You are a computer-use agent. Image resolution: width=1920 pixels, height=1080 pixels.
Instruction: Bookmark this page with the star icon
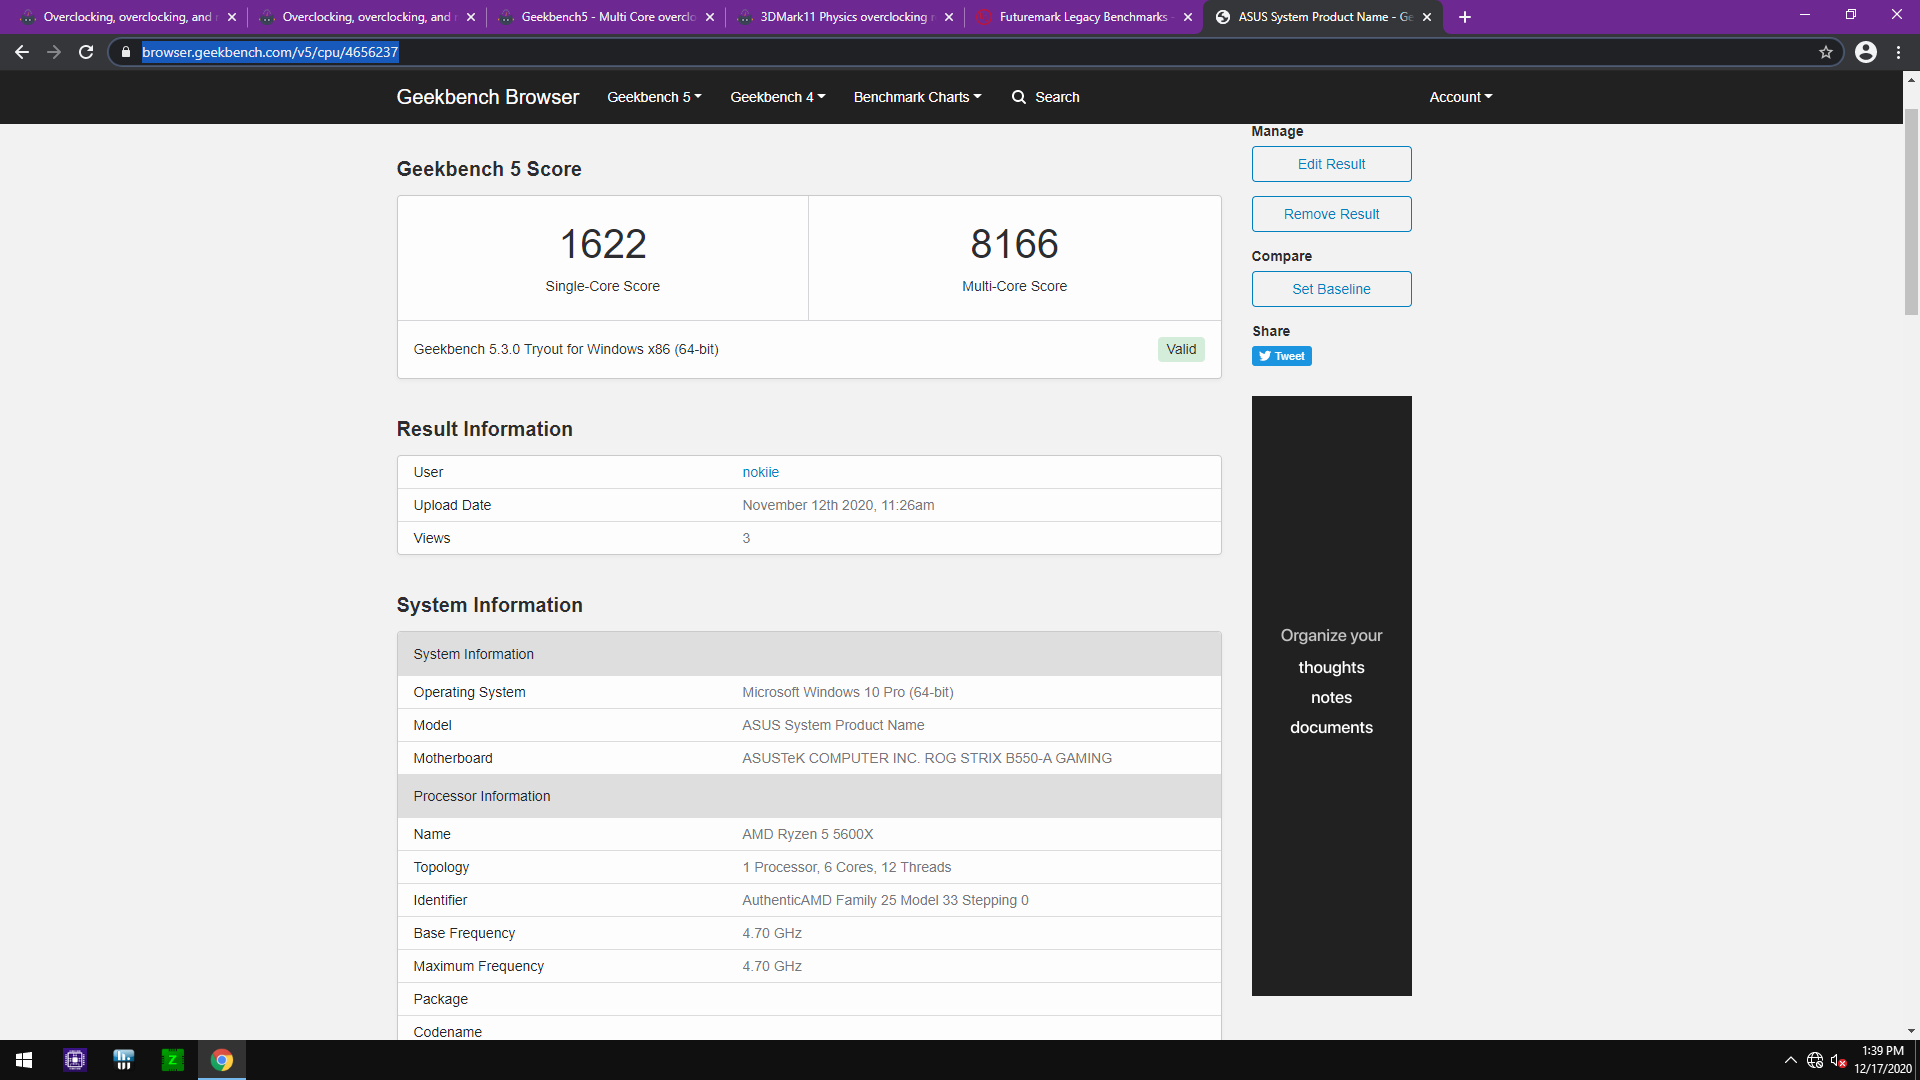[1826, 52]
